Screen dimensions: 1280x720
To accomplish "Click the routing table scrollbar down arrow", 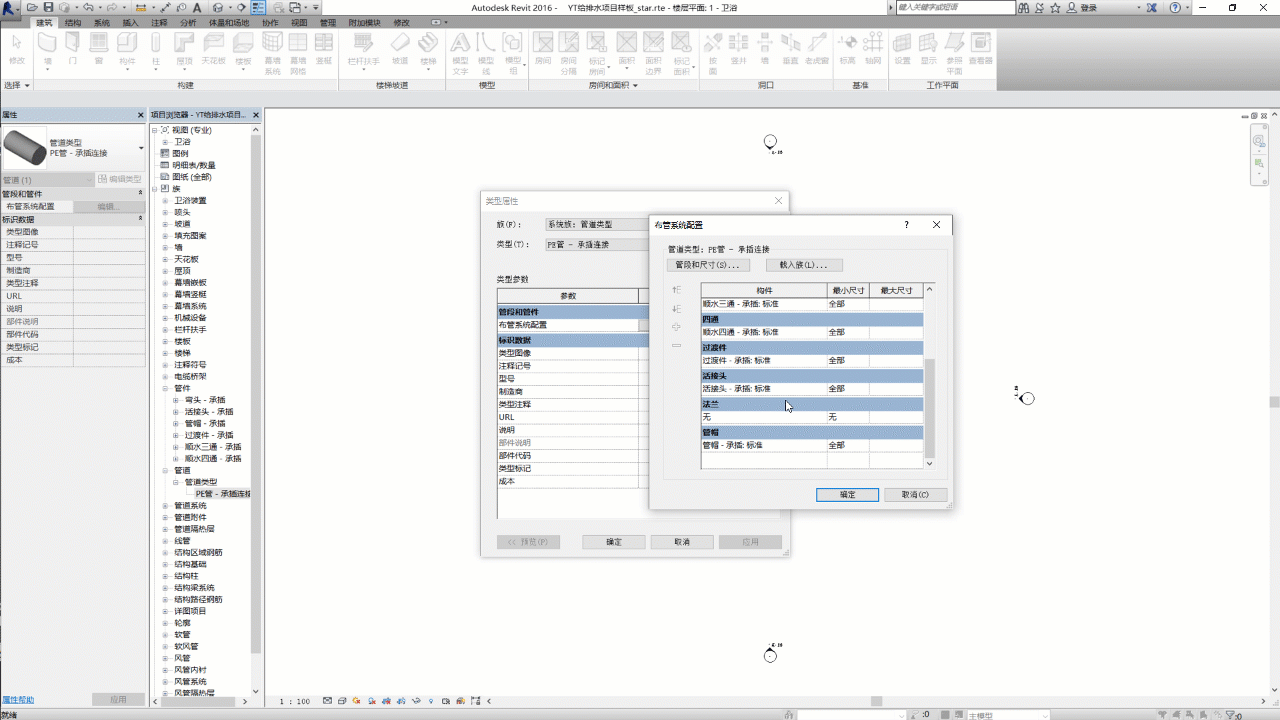I will click(929, 463).
